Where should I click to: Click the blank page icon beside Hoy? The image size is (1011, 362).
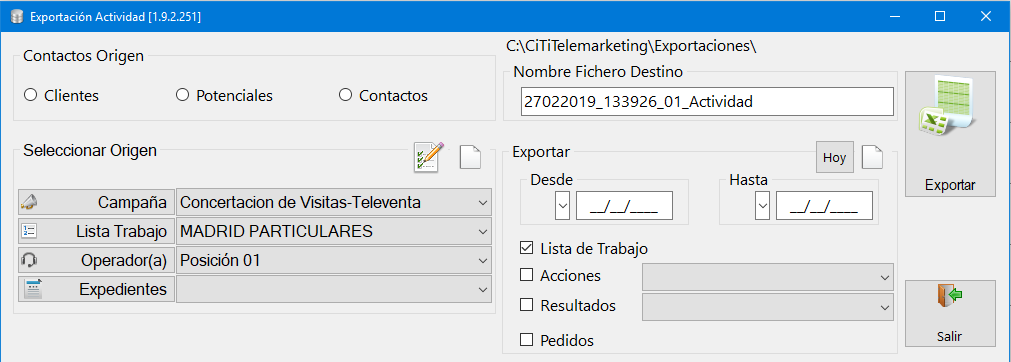point(872,157)
